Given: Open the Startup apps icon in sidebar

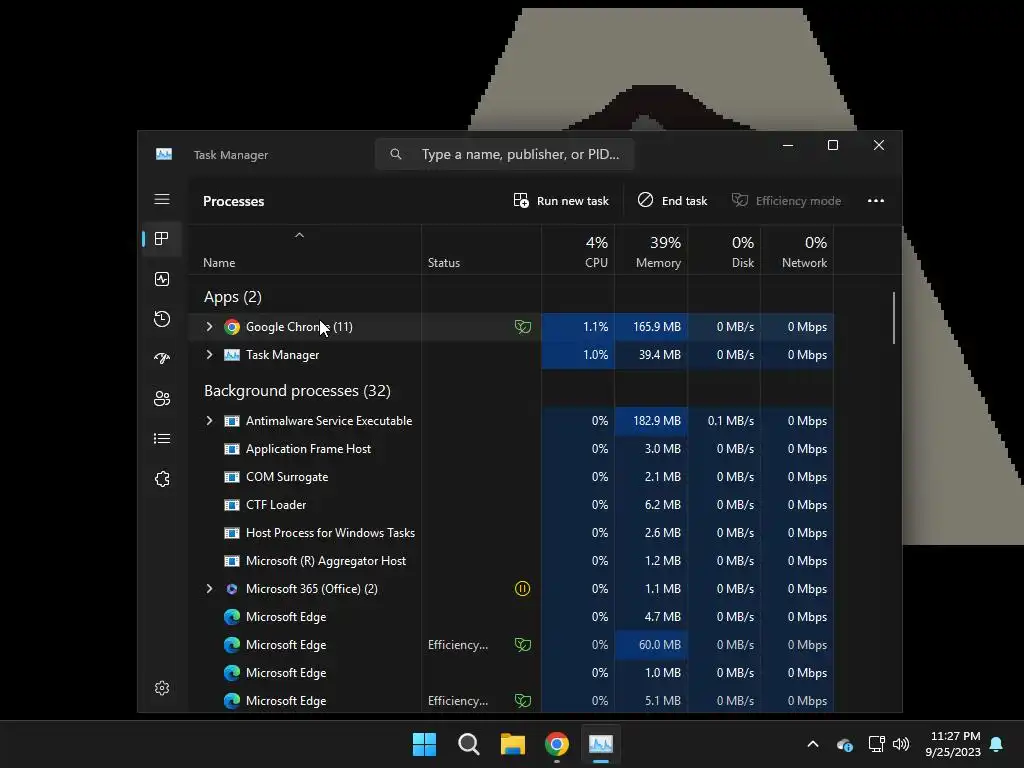Looking at the screenshot, I should (162, 358).
